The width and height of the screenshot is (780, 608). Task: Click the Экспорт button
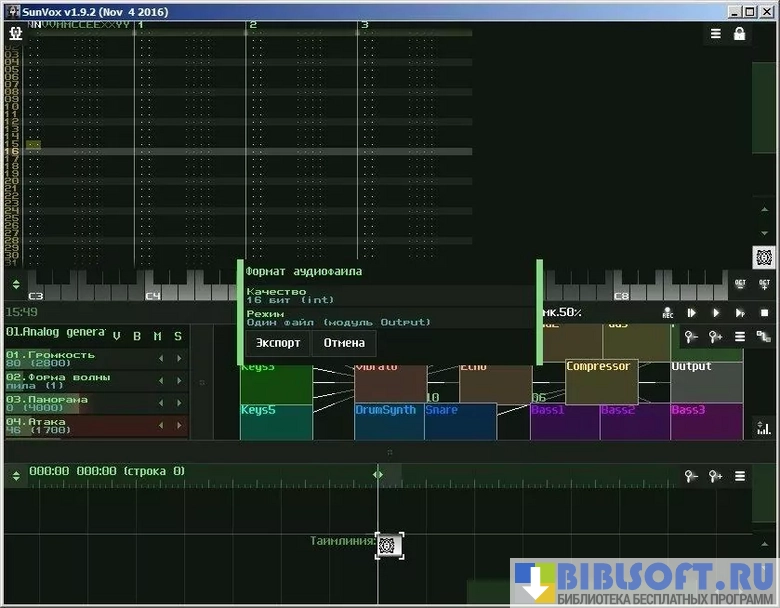[278, 343]
